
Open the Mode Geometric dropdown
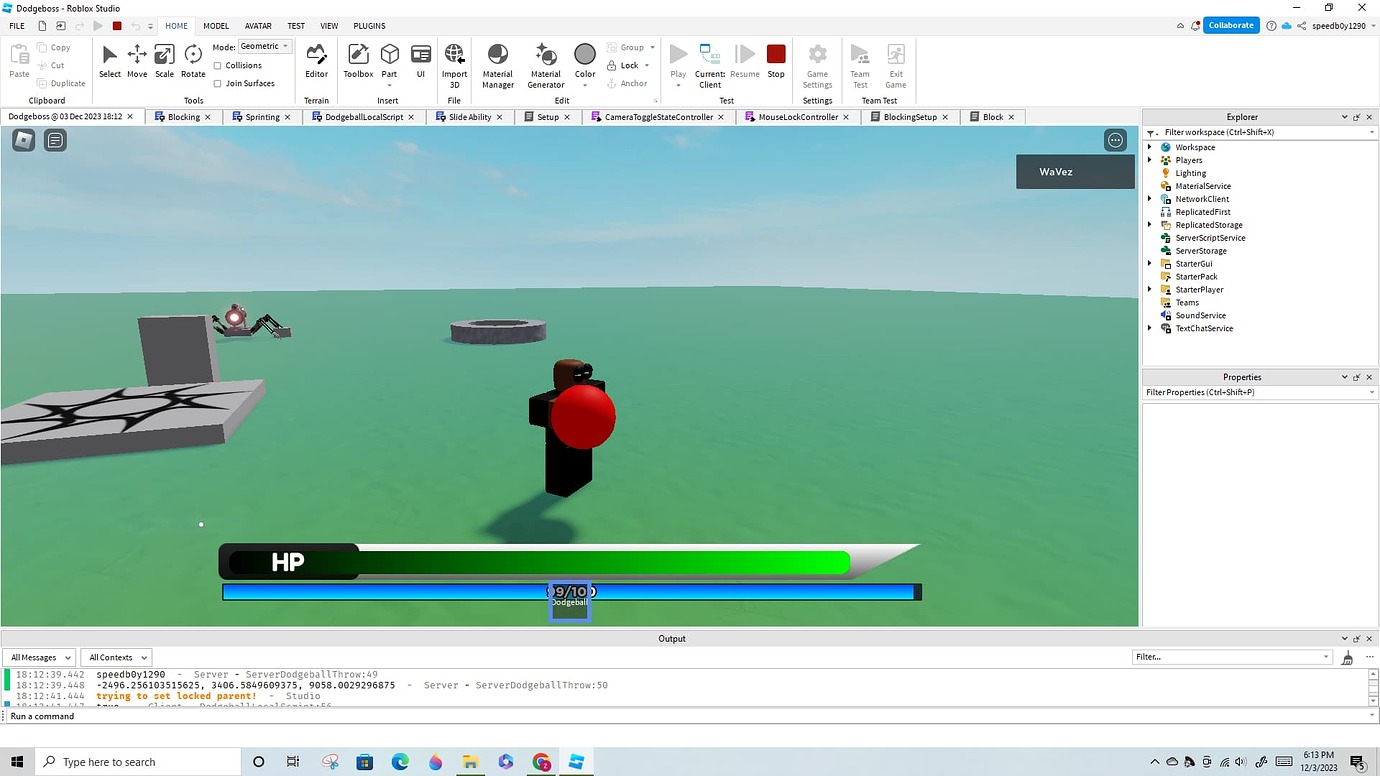click(x=264, y=47)
